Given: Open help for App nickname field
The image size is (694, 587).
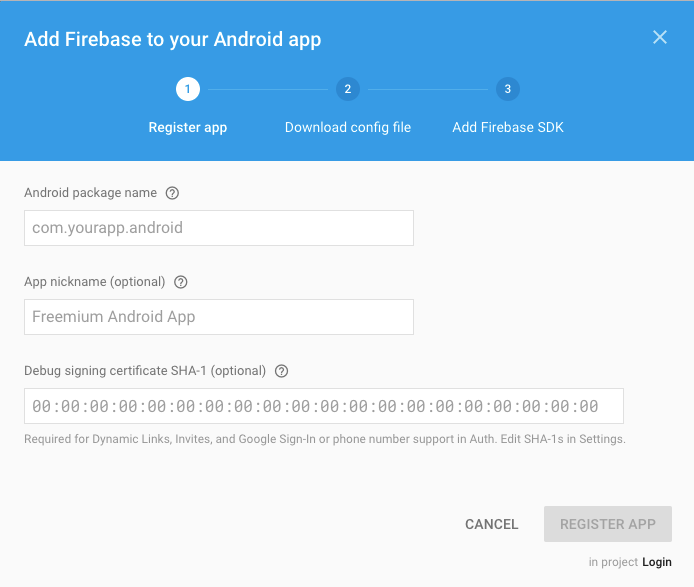Looking at the screenshot, I should 181,282.
